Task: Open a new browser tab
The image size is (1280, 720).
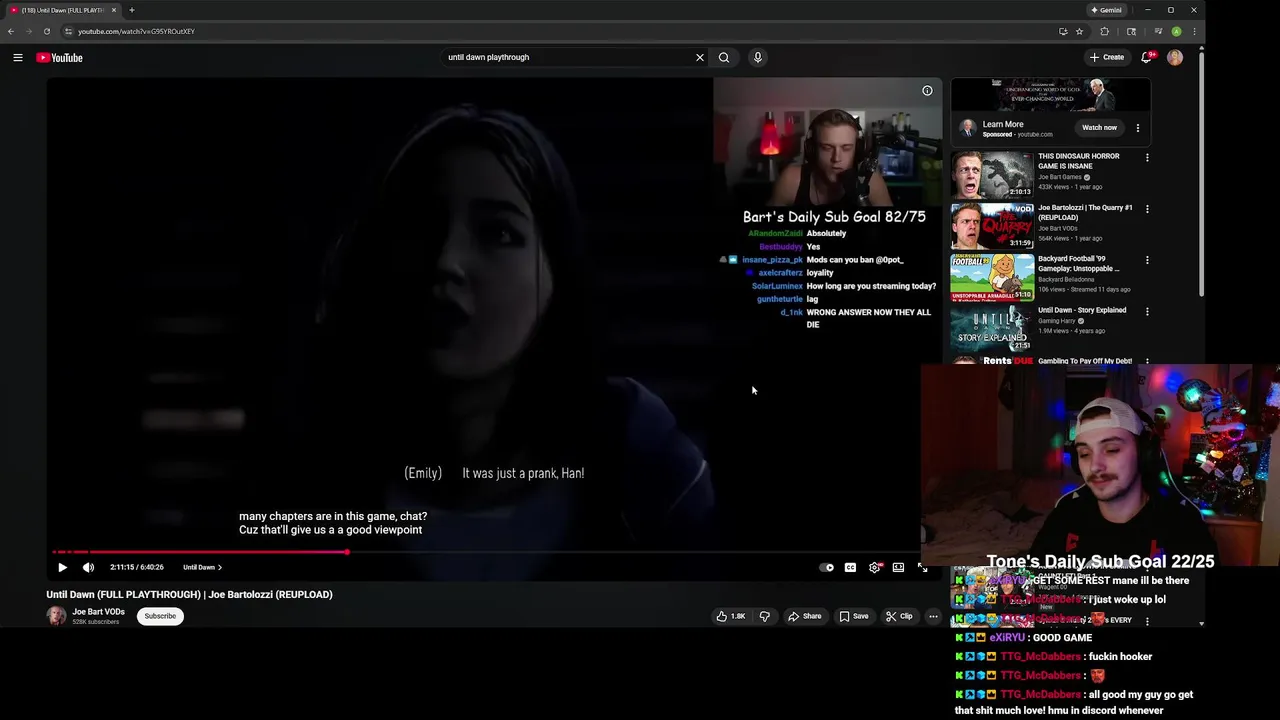Action: click(x=131, y=10)
